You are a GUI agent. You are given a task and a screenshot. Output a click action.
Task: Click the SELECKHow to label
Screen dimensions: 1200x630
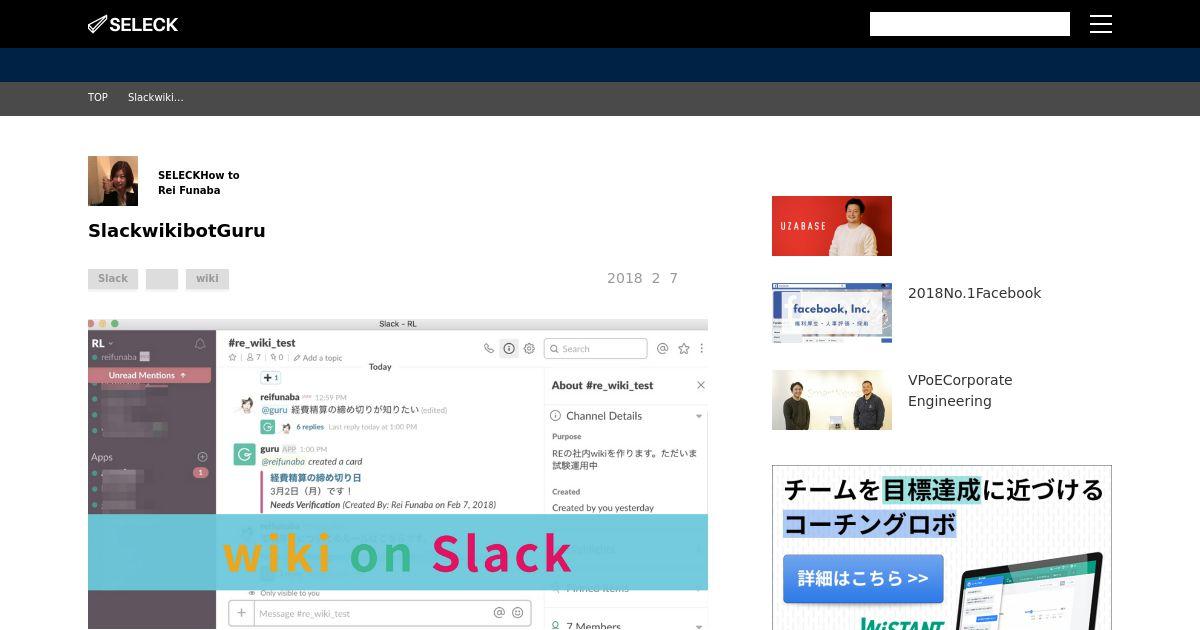pos(199,175)
